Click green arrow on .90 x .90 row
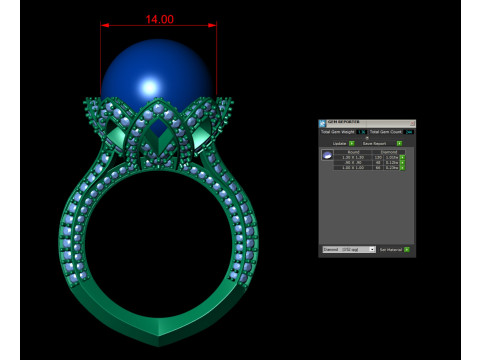 [402, 163]
